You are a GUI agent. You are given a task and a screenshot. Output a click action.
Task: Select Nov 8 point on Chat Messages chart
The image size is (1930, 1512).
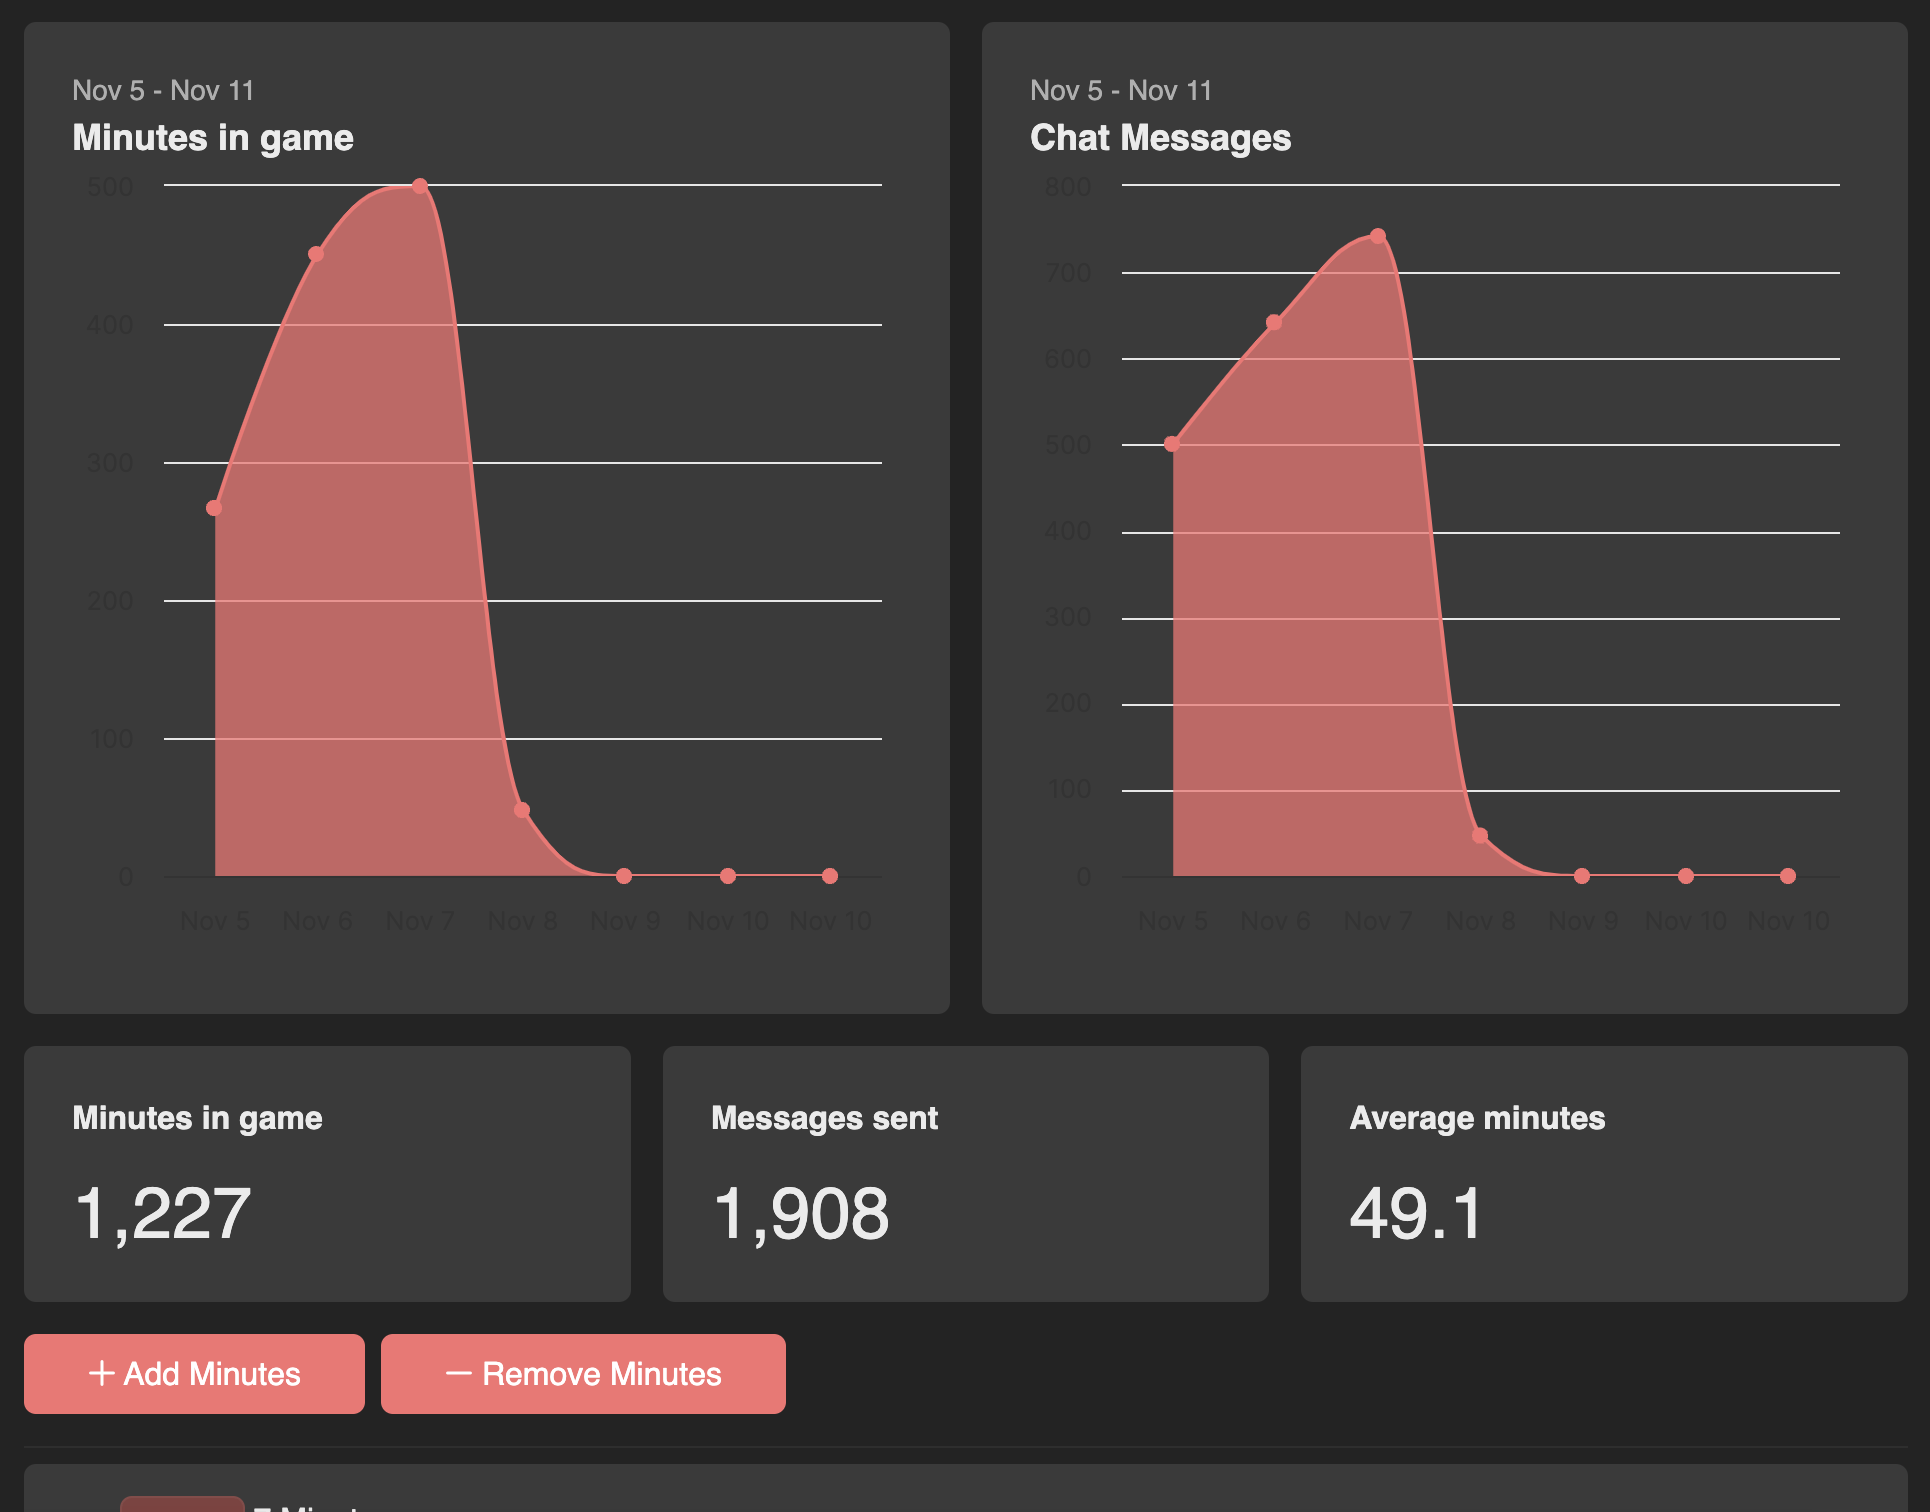(1480, 835)
